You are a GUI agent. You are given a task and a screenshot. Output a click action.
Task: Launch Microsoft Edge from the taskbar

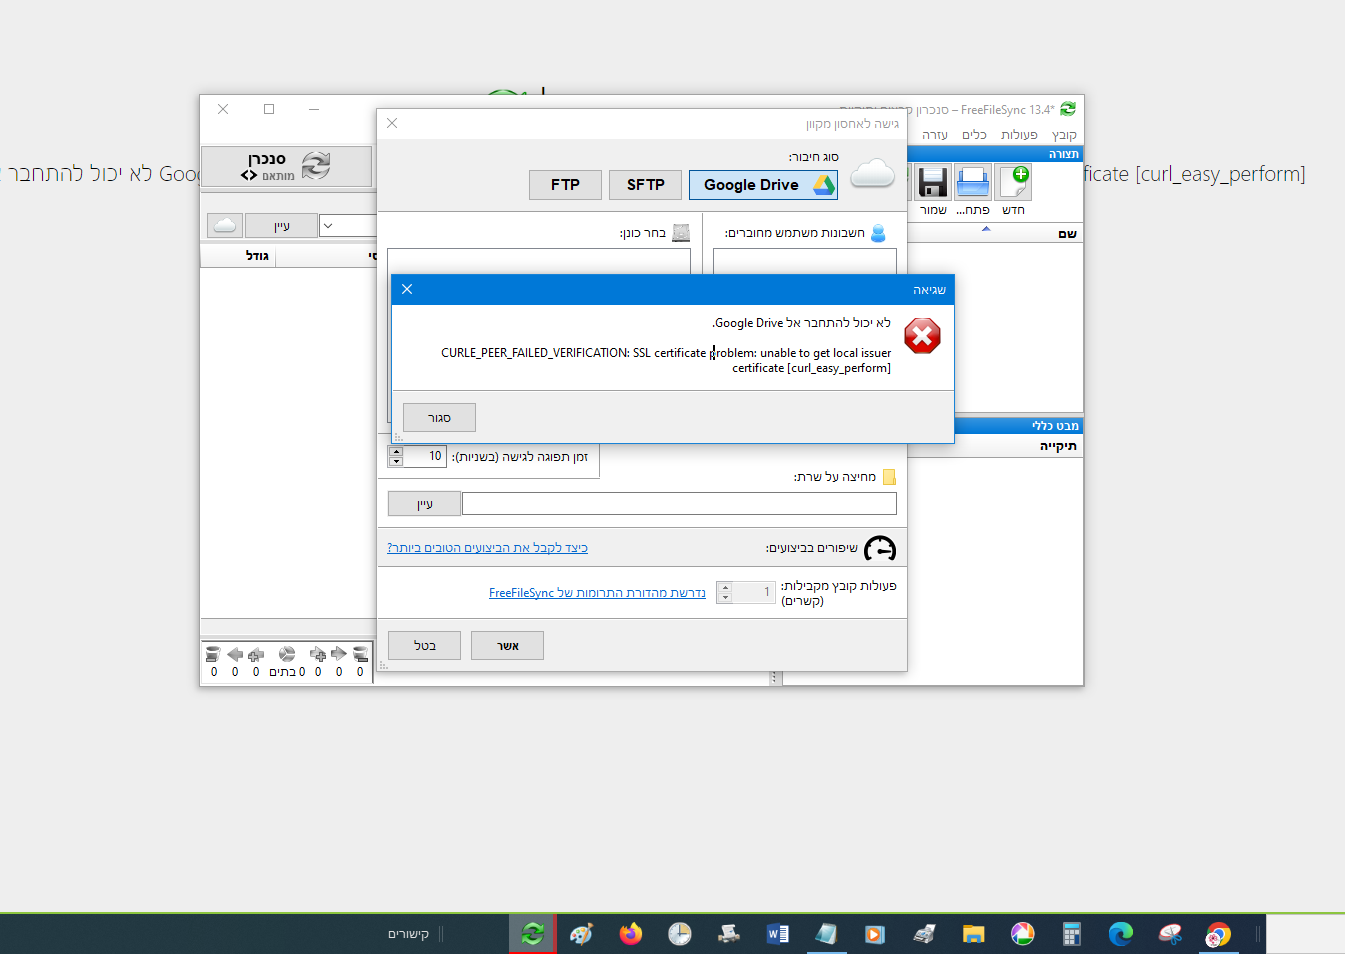[1121, 934]
